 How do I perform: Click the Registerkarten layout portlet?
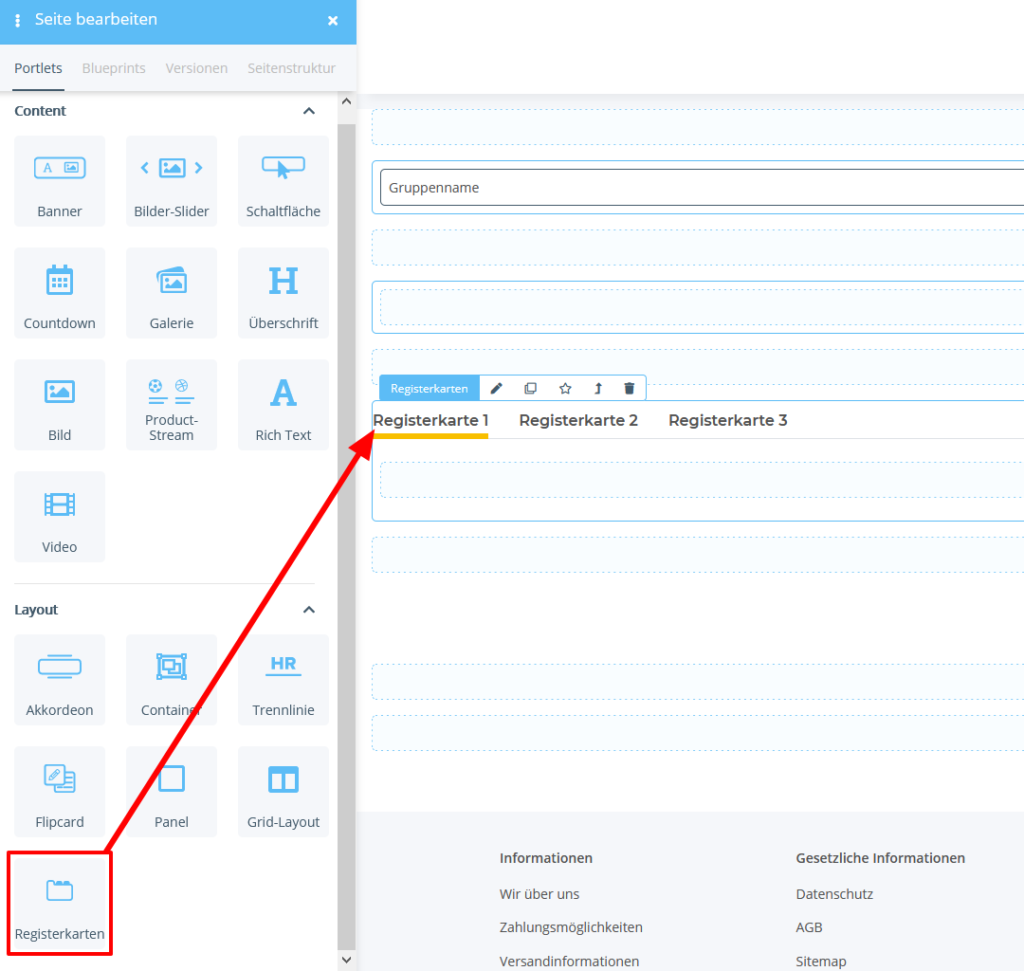coord(59,903)
